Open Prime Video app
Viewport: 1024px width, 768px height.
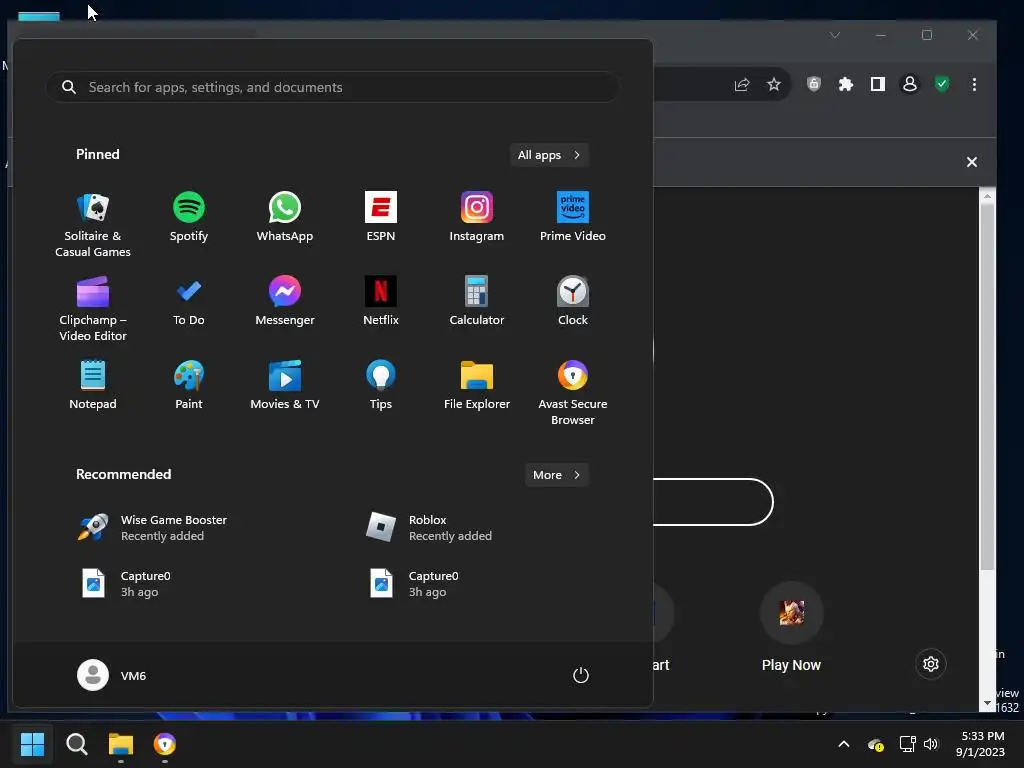click(x=573, y=217)
